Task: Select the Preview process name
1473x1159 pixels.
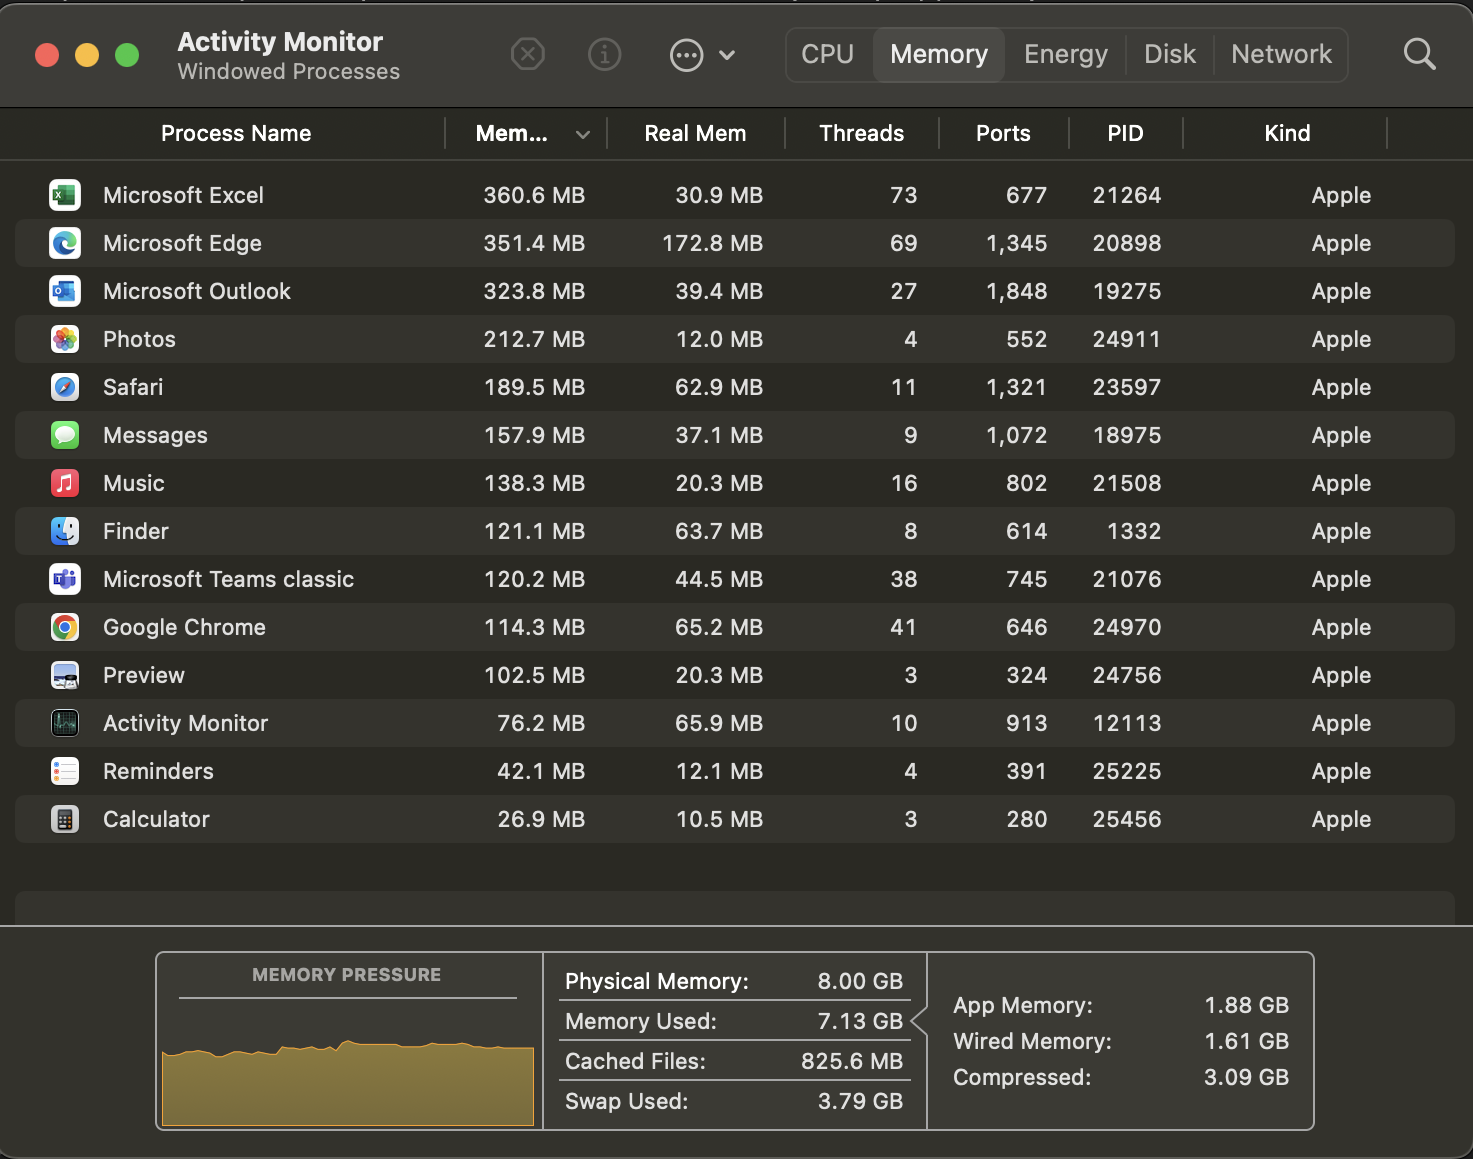Action: (x=144, y=675)
